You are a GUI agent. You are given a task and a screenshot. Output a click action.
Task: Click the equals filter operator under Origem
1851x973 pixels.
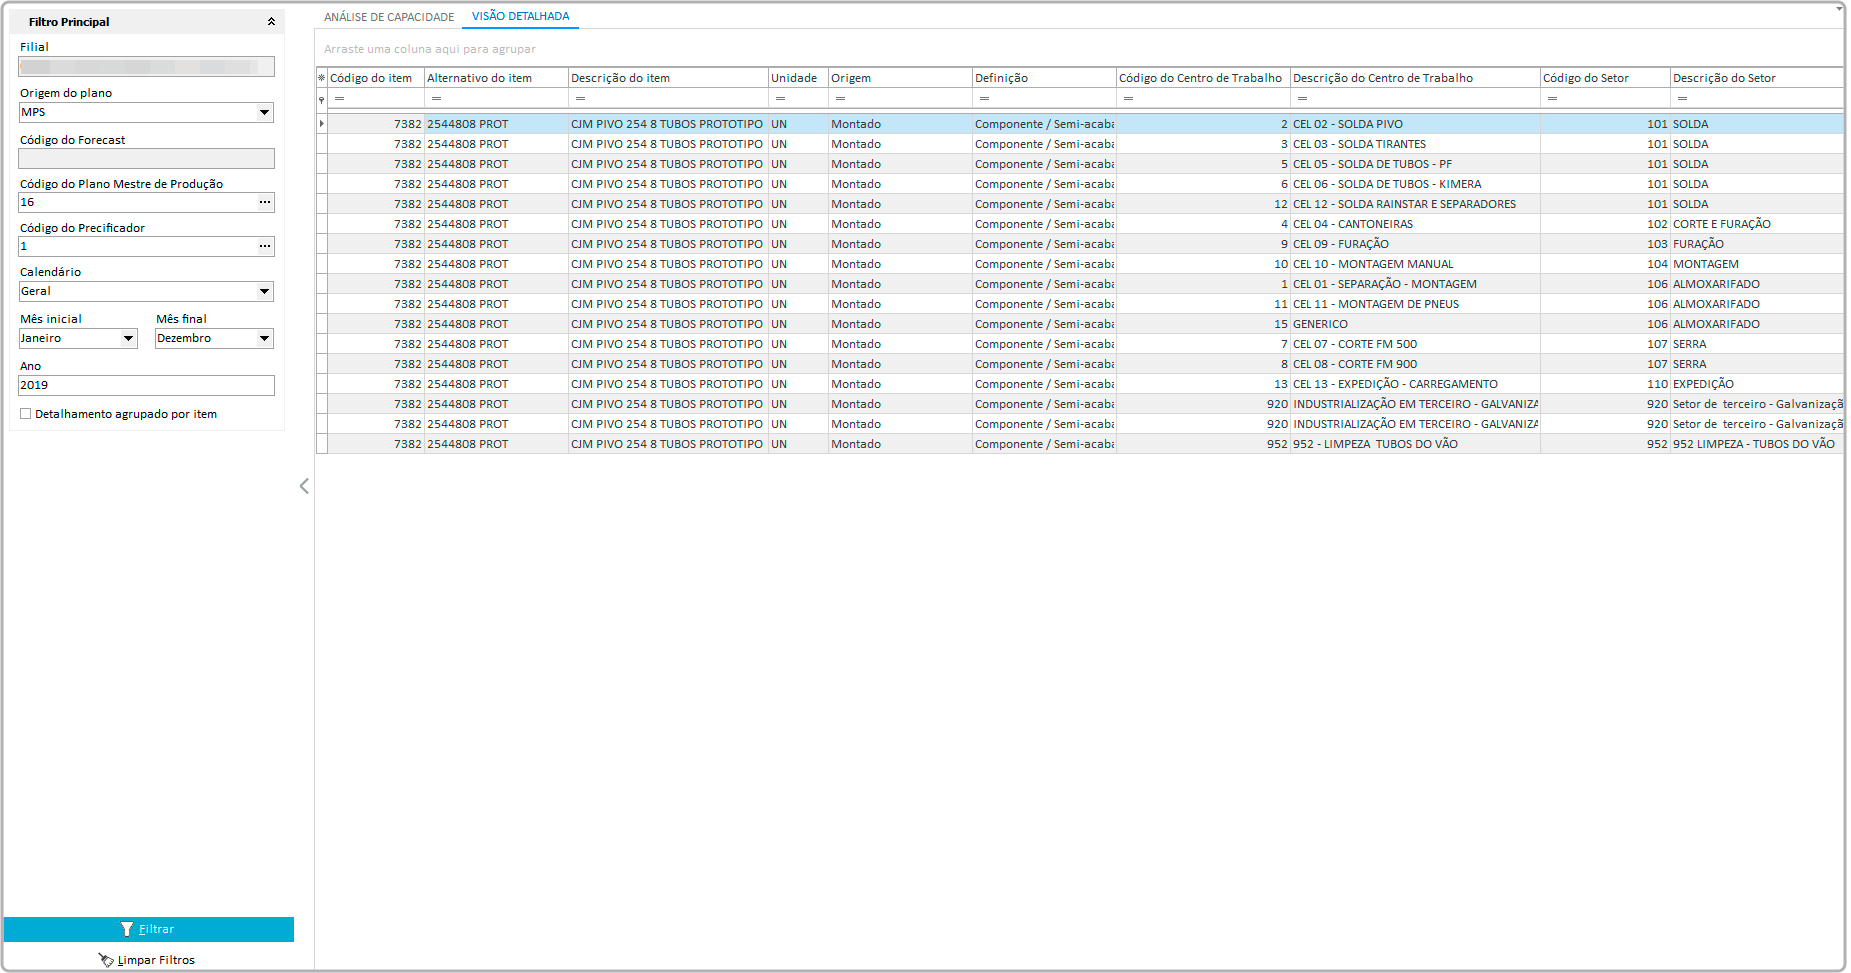pos(840,98)
